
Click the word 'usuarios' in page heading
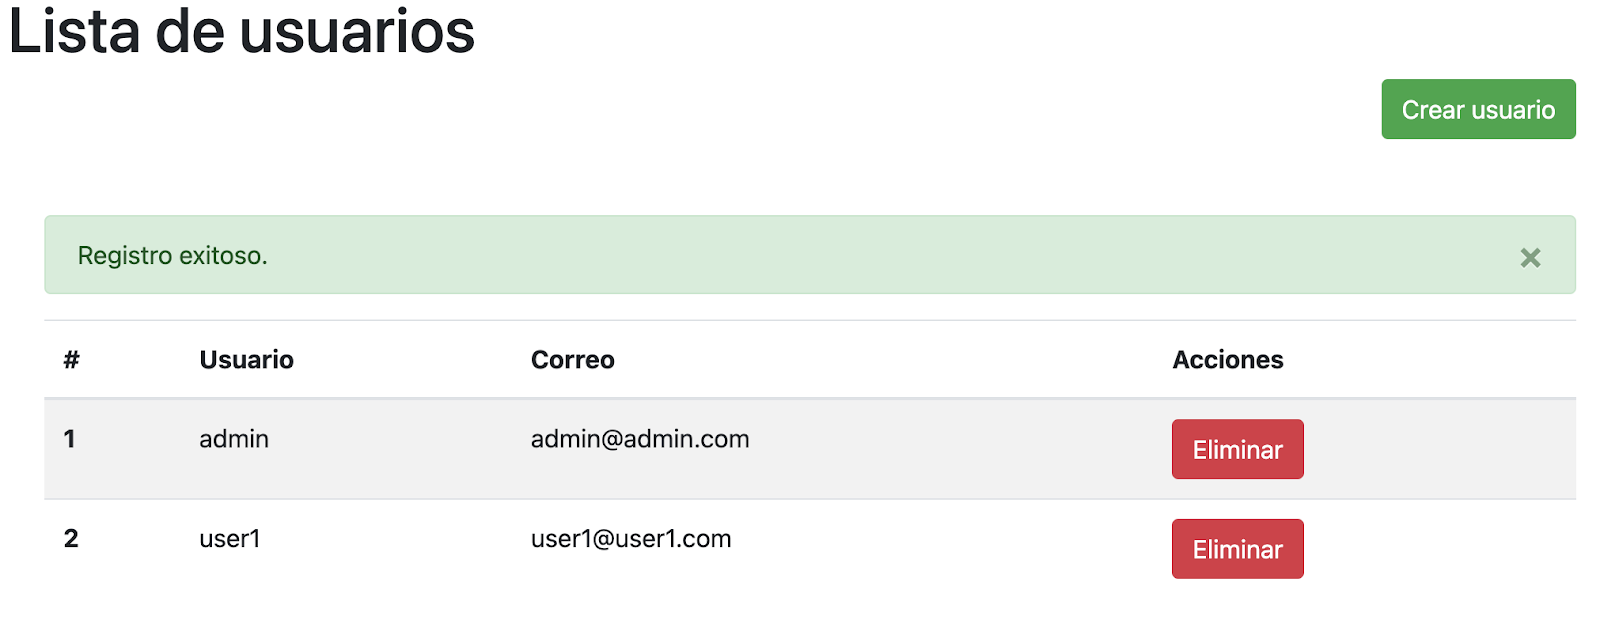tap(357, 31)
